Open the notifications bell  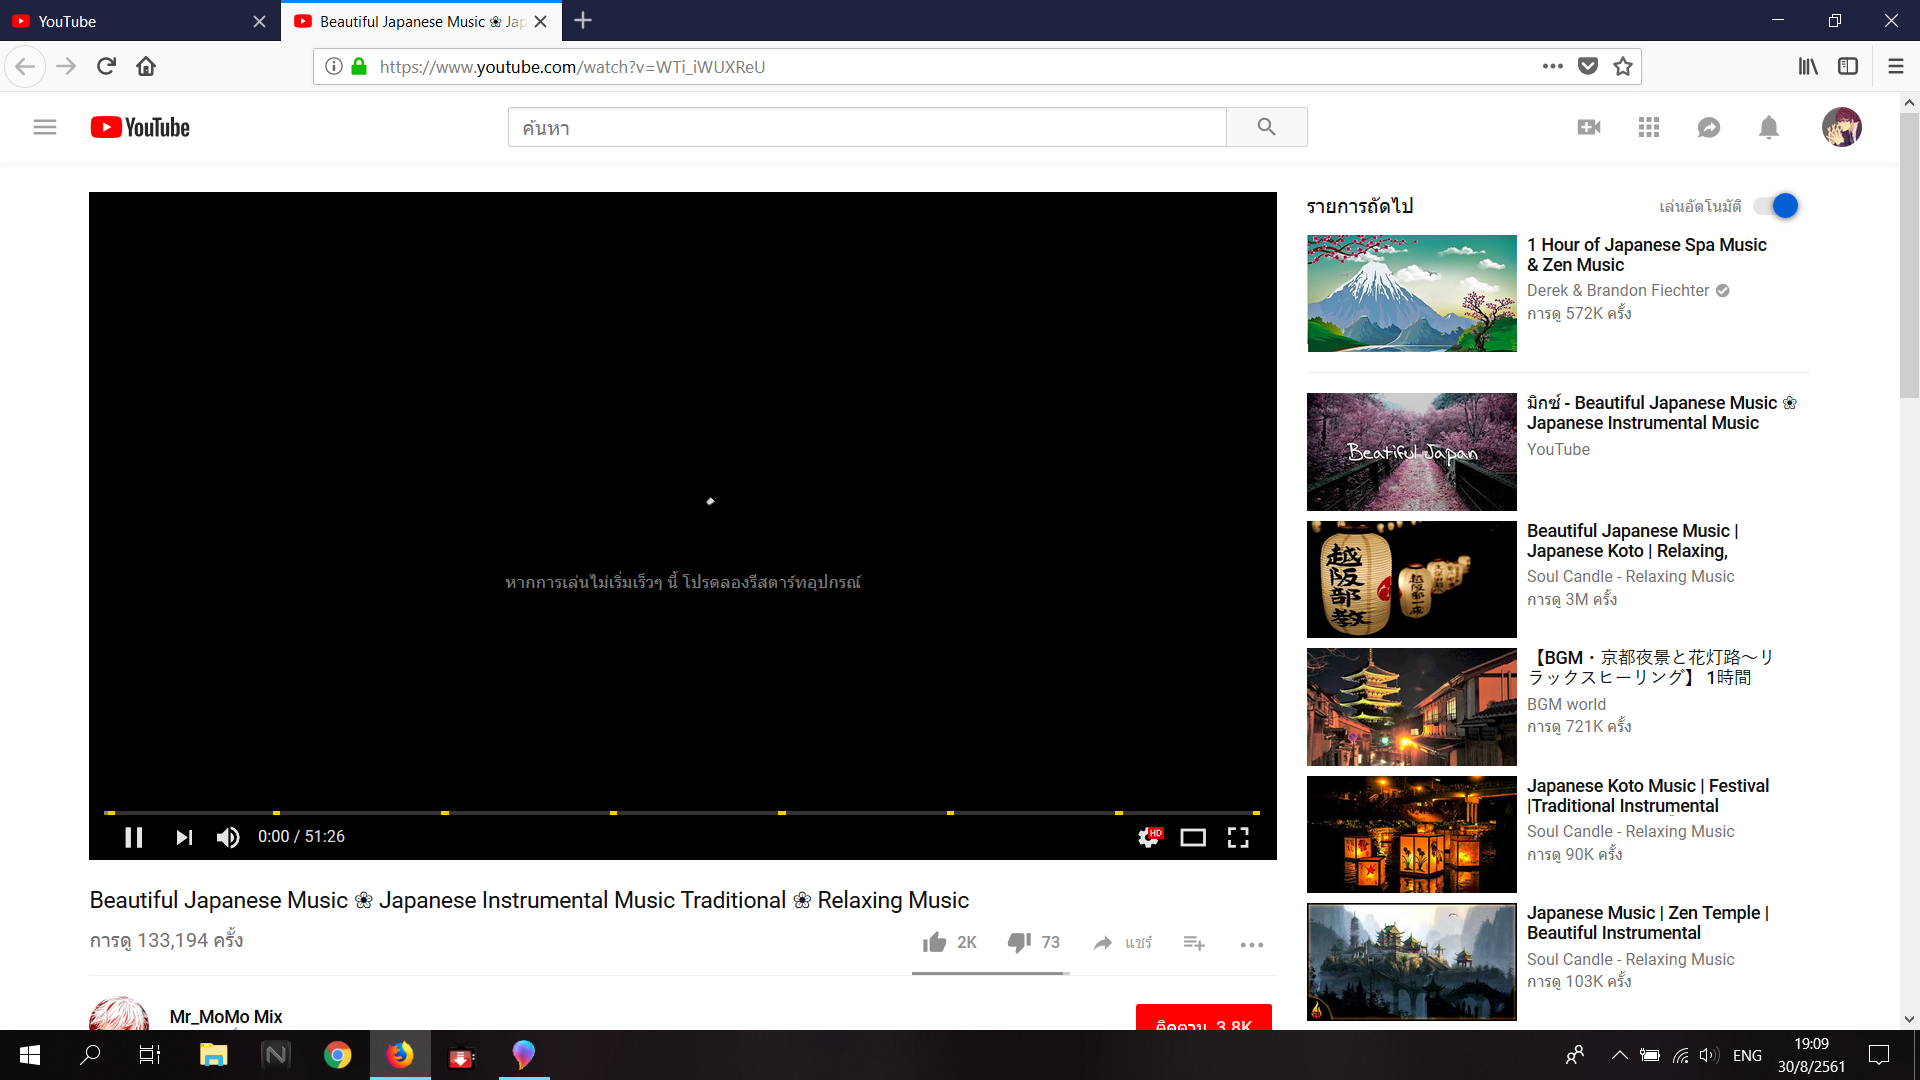tap(1768, 127)
